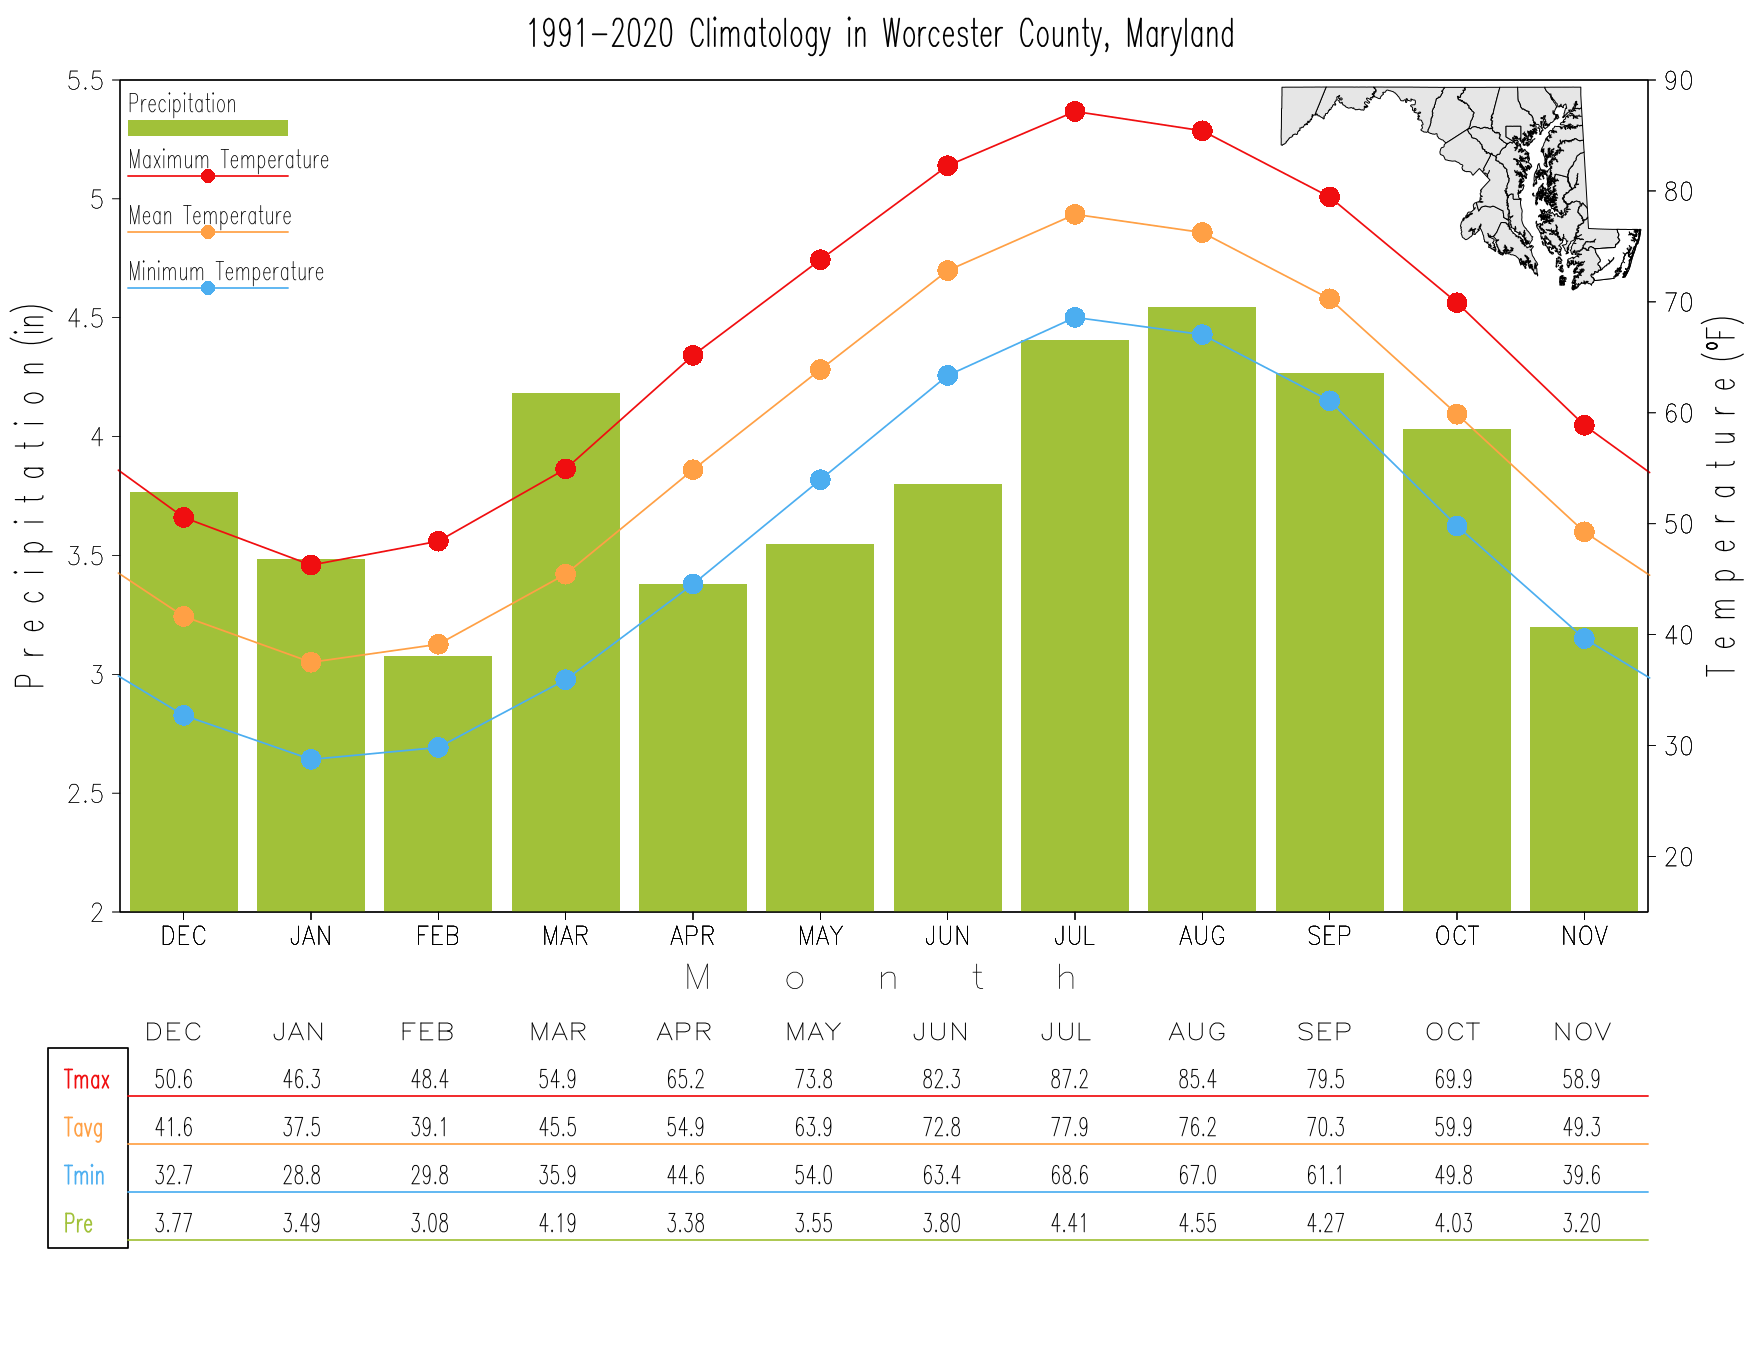Click the 5.5 tick on the precipitation axis
The height and width of the screenshot is (1360, 1760).
coord(86,81)
